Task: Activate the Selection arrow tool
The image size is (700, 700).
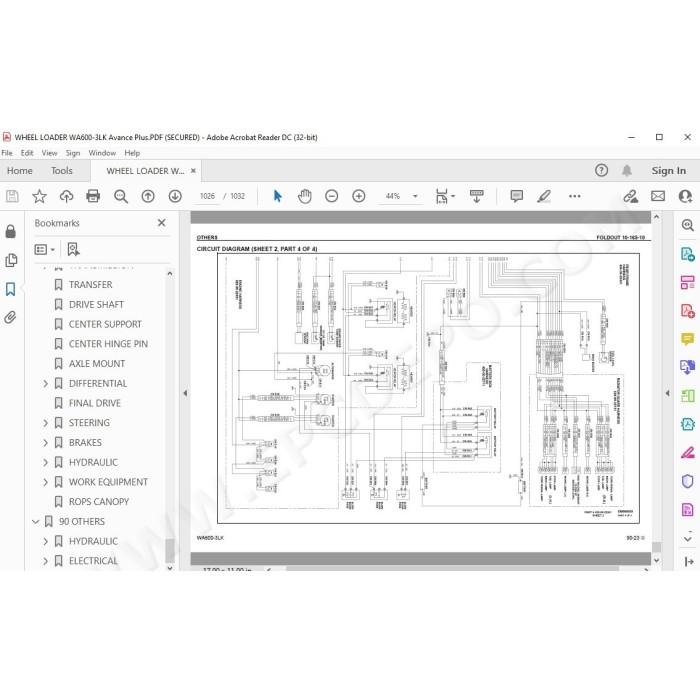Action: click(x=277, y=196)
